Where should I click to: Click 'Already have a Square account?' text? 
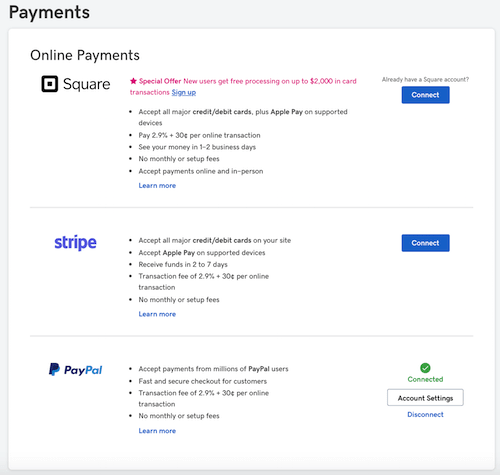point(425,79)
